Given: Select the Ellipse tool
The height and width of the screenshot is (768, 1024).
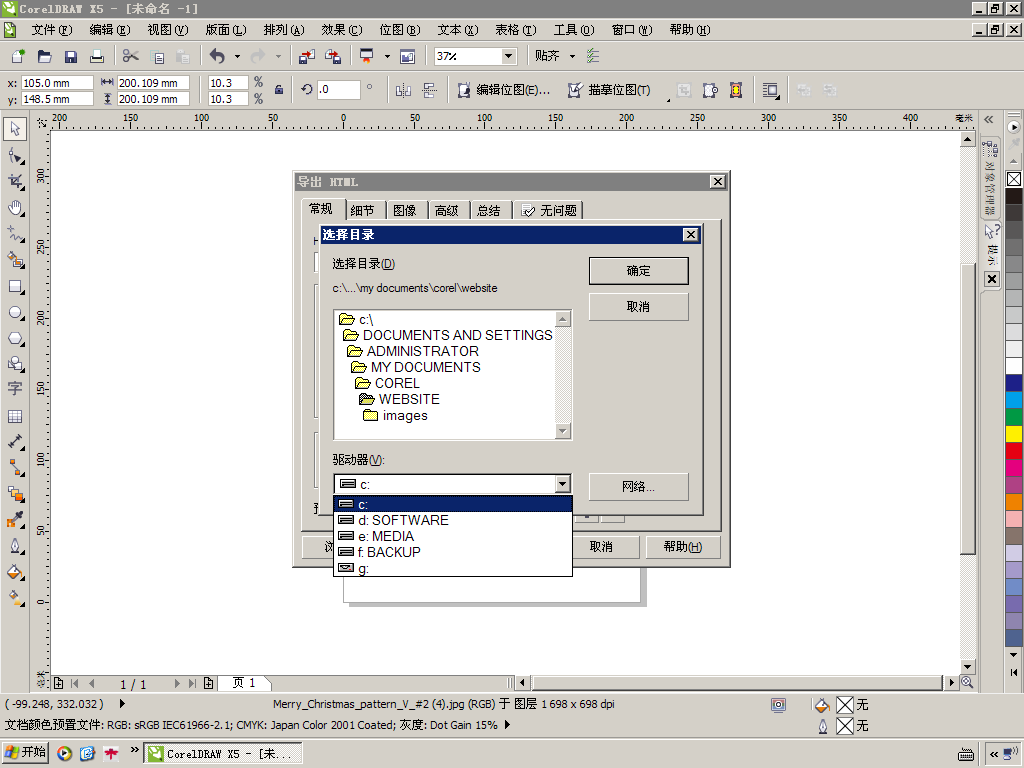Looking at the screenshot, I should click(x=15, y=313).
